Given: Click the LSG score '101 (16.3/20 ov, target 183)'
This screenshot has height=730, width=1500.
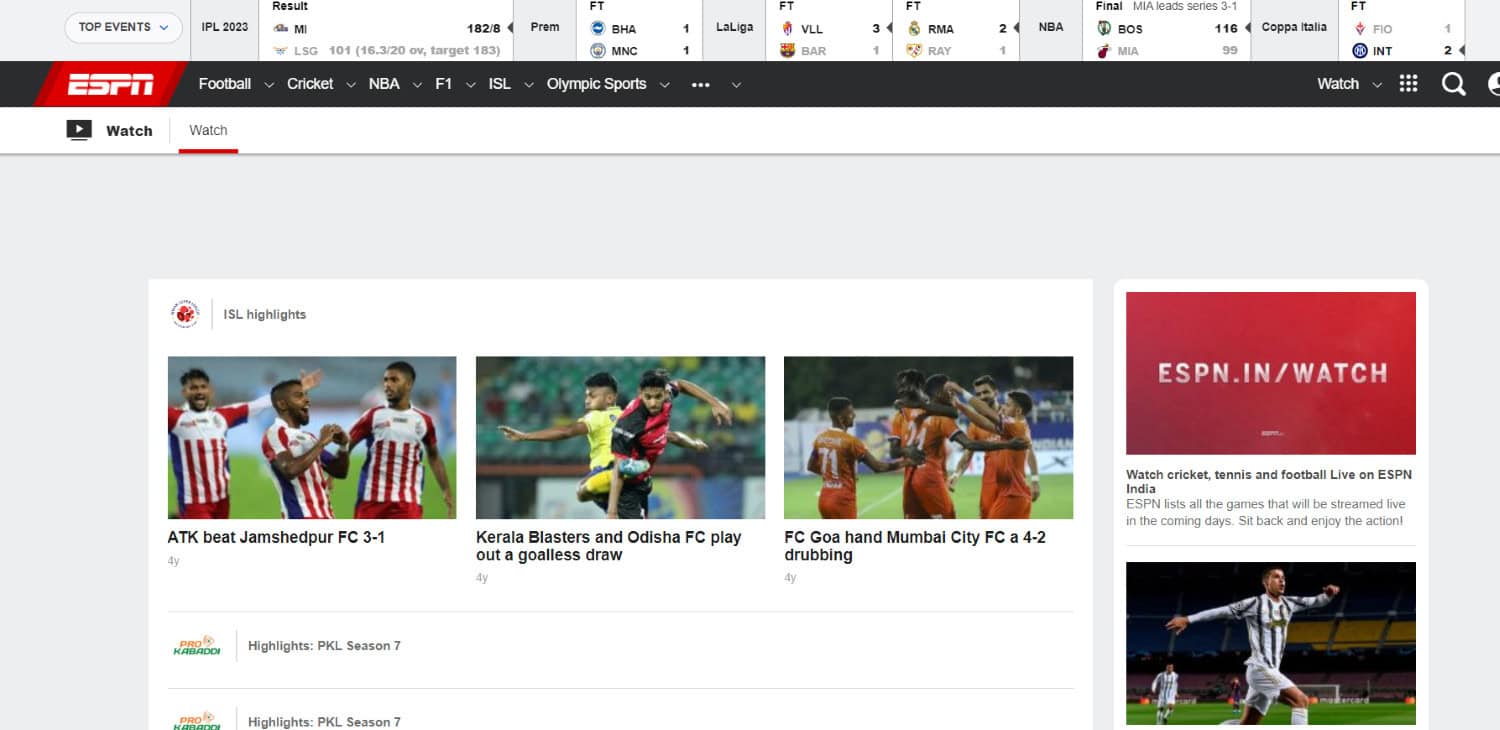Looking at the screenshot, I should pyautogui.click(x=414, y=51).
